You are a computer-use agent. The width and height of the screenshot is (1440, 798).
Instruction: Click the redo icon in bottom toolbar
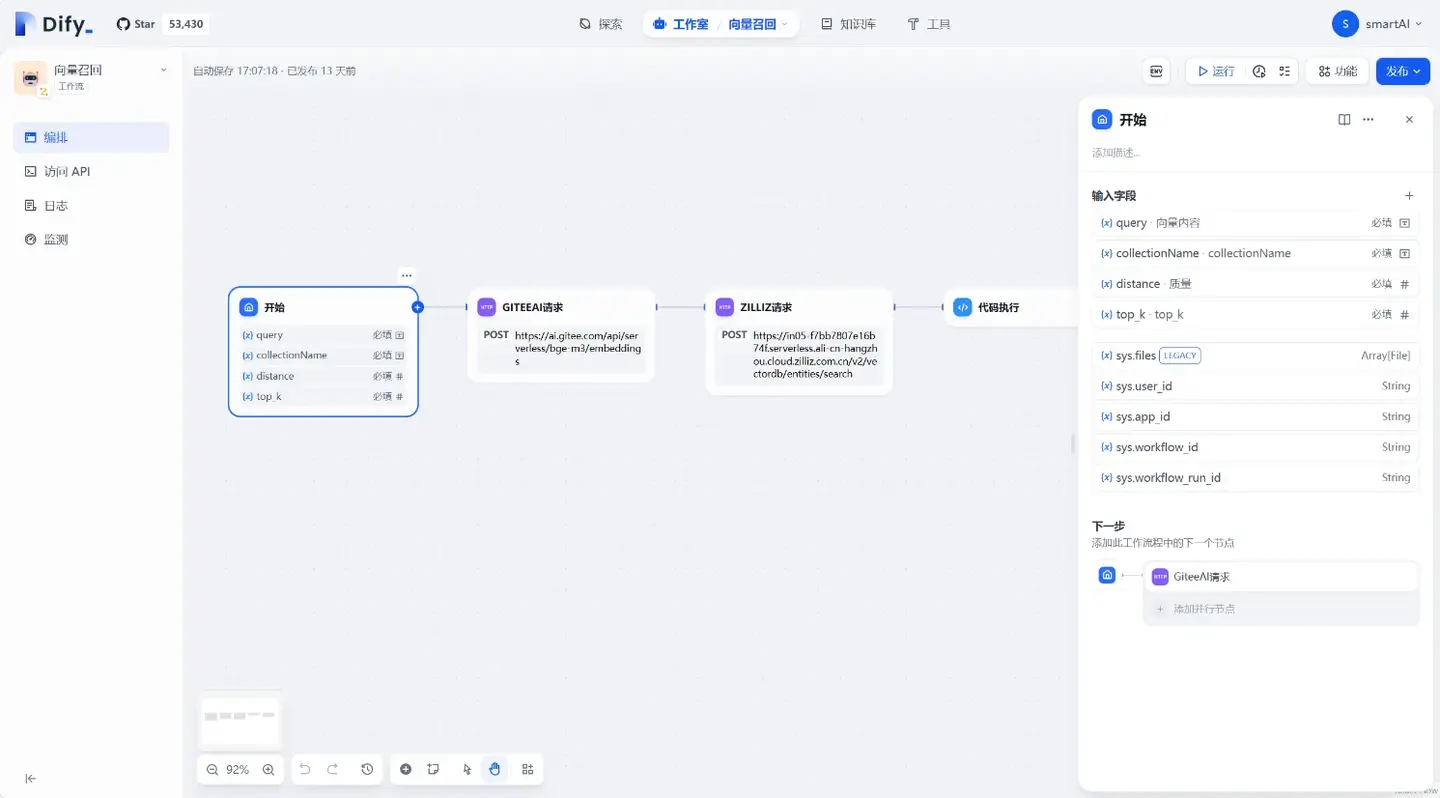[333, 769]
